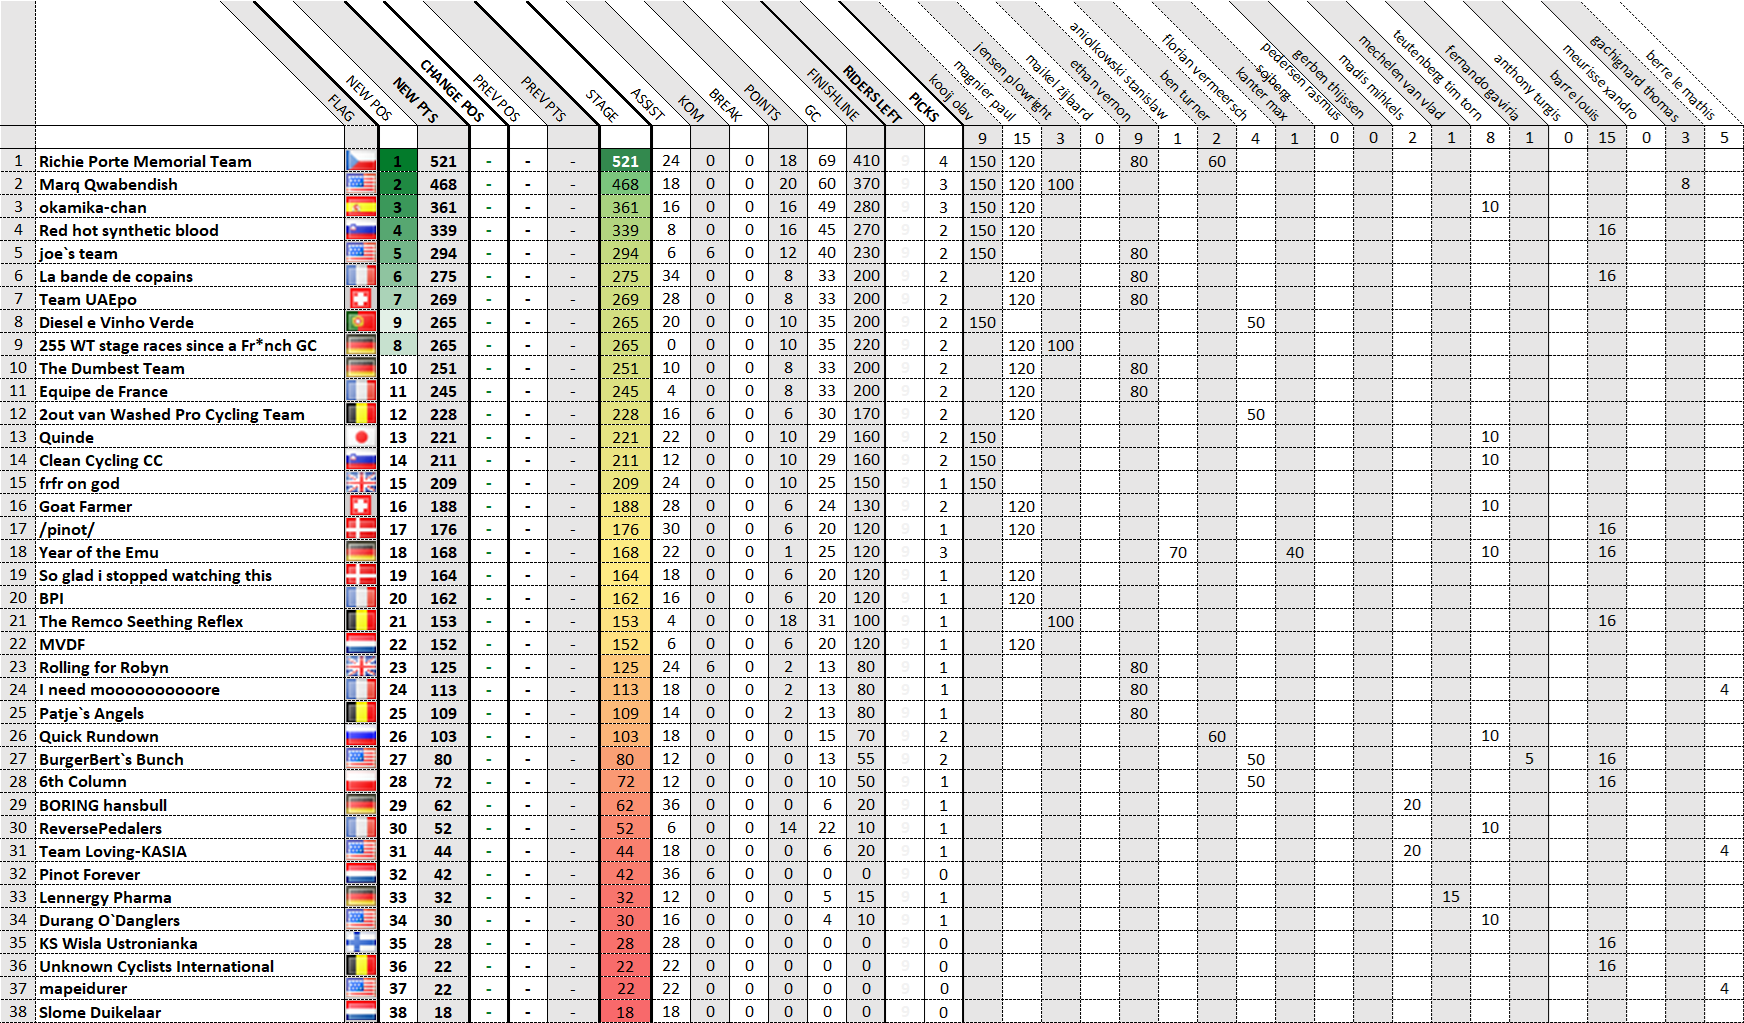Select the 70 cell in Year of the Emu row

1178,552
